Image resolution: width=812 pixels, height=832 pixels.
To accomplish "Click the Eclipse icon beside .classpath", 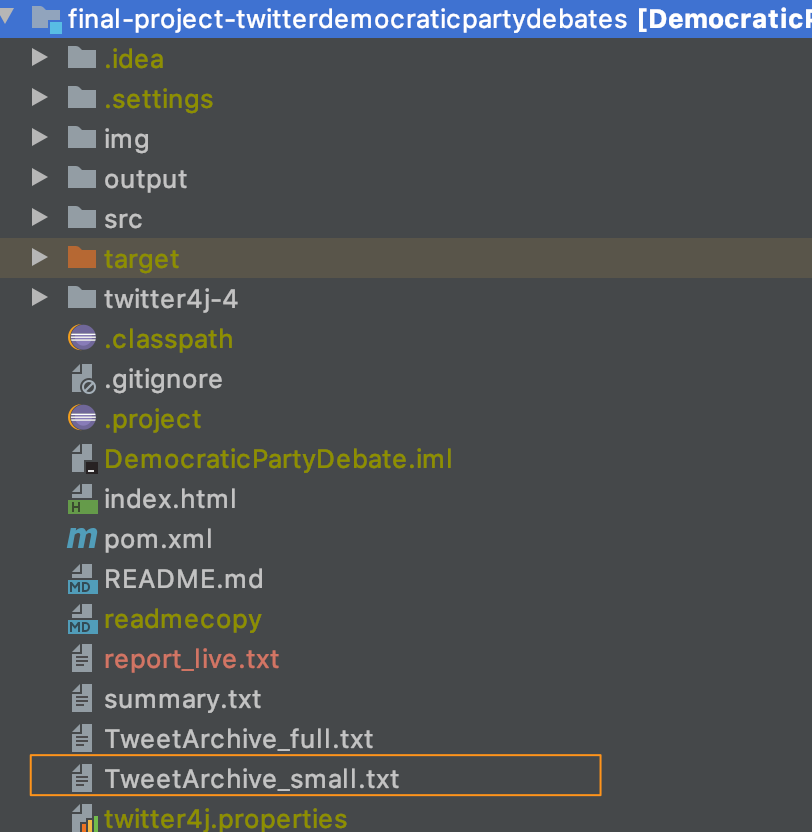I will [x=82, y=337].
